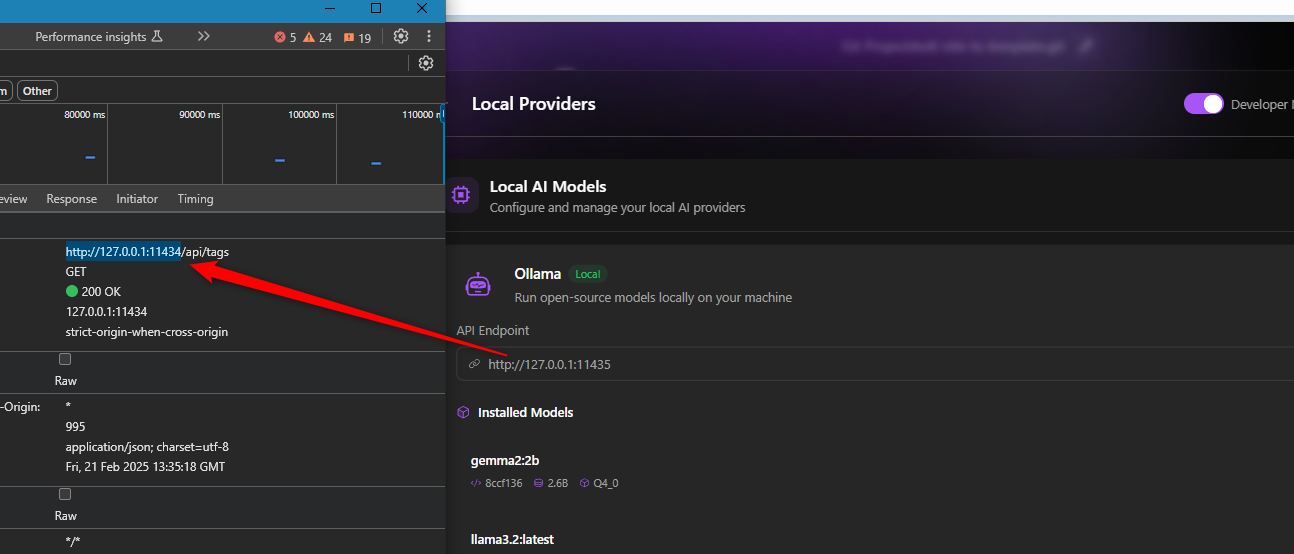Show more DevTools tabs with double chevron
This screenshot has width=1294, height=554.
[204, 36]
